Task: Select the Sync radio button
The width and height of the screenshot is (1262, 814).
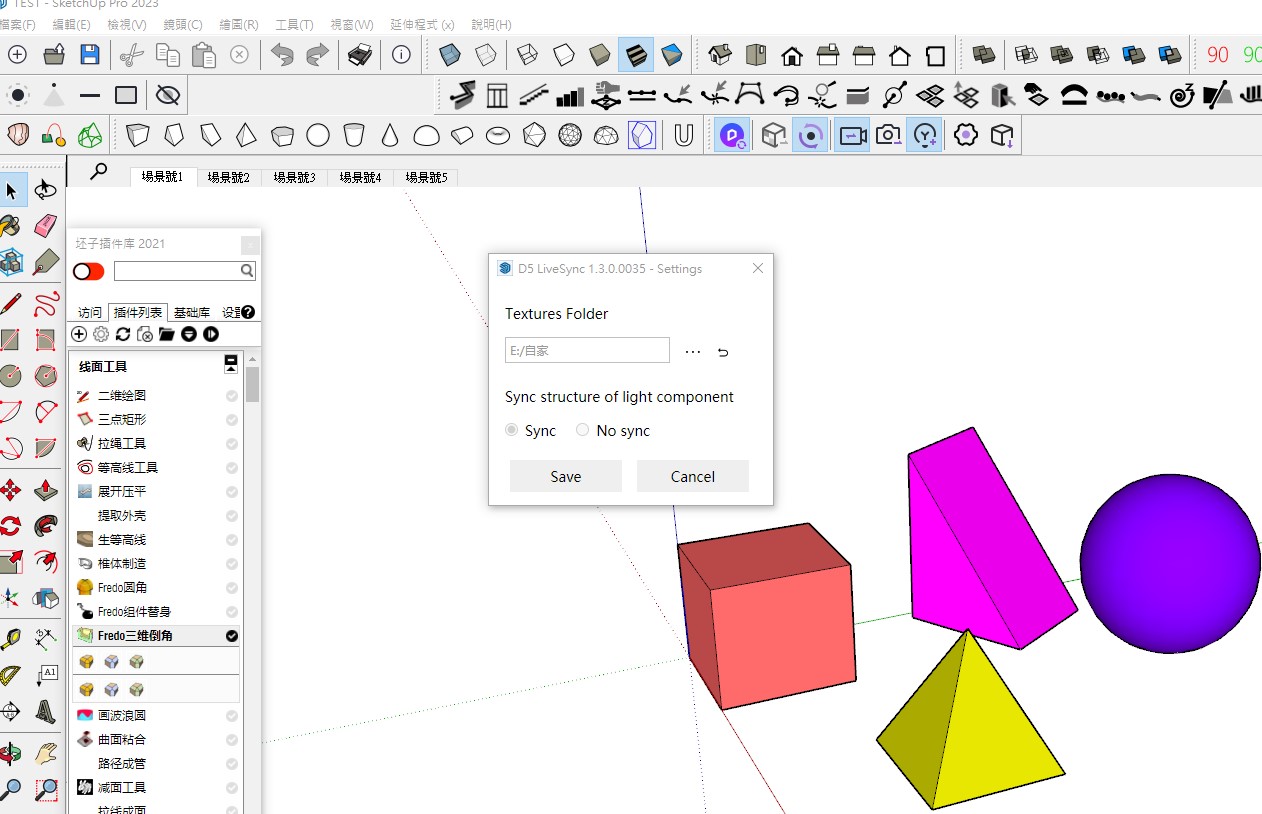Action: point(512,430)
